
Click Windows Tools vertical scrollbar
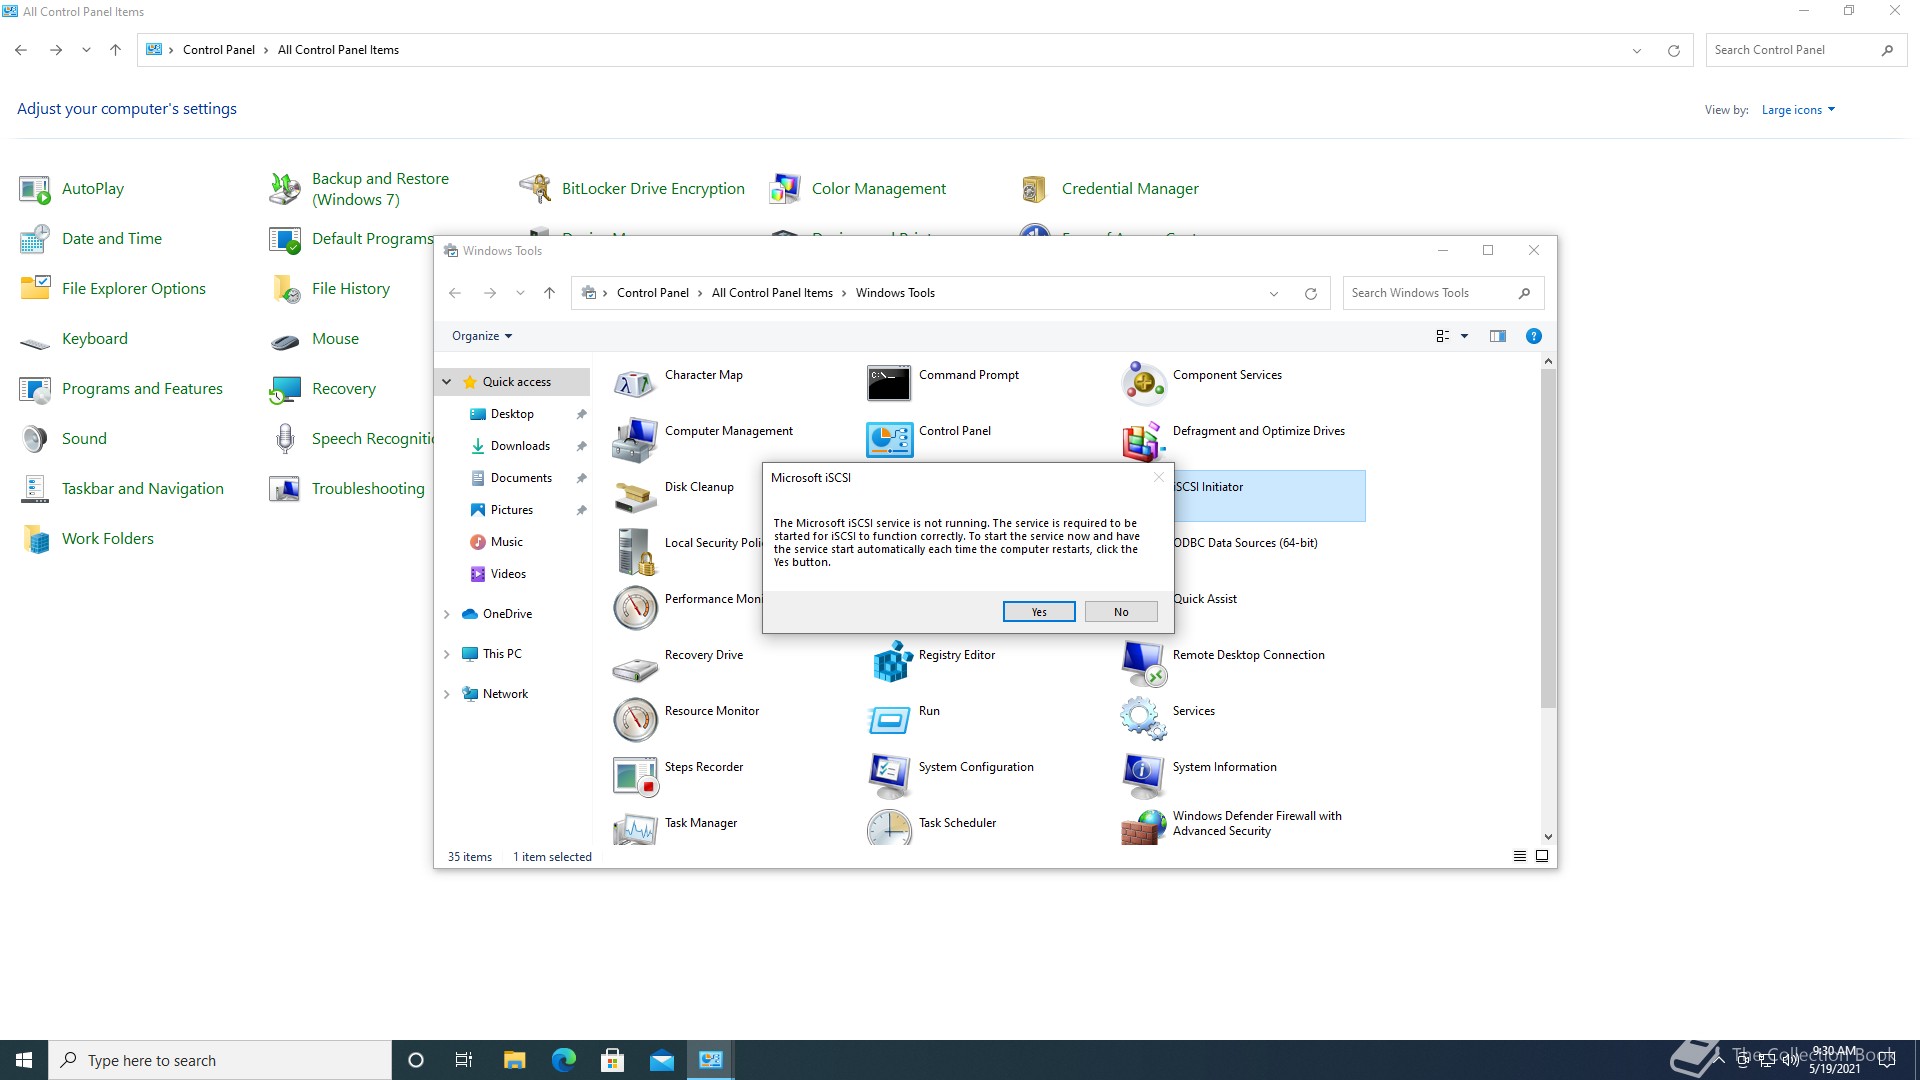pos(1548,538)
